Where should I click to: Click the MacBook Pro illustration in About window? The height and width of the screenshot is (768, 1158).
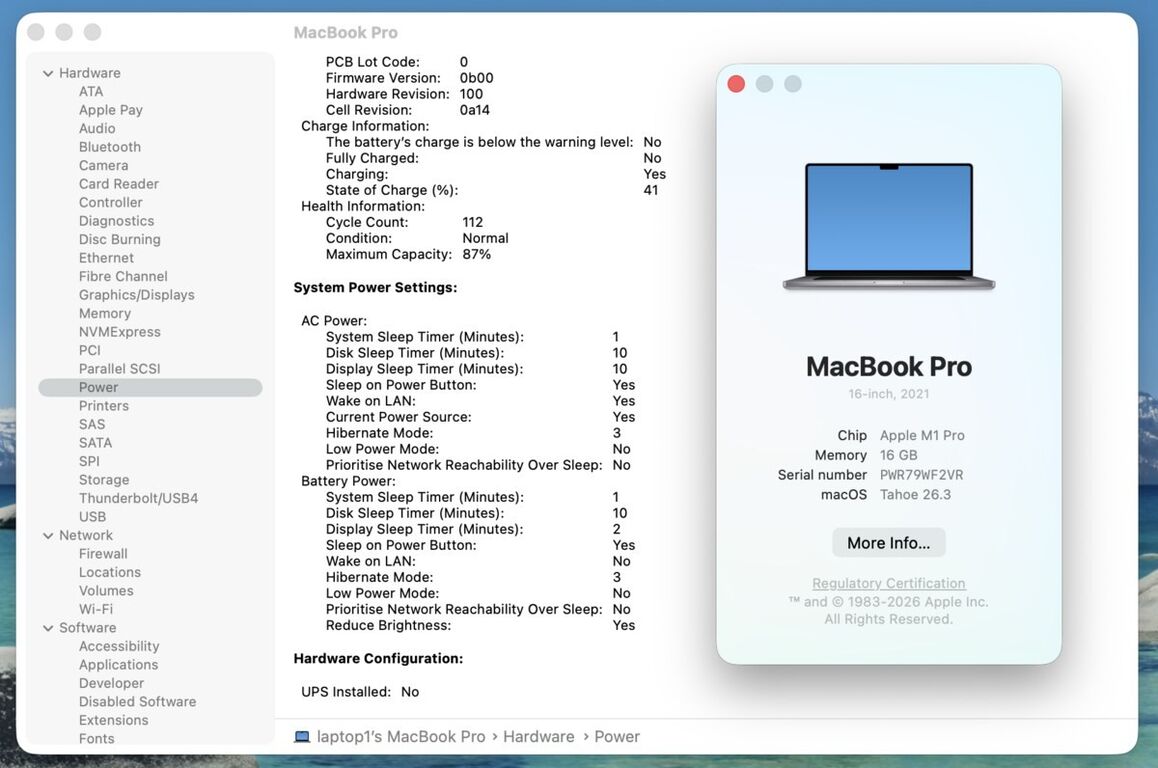coord(888,226)
